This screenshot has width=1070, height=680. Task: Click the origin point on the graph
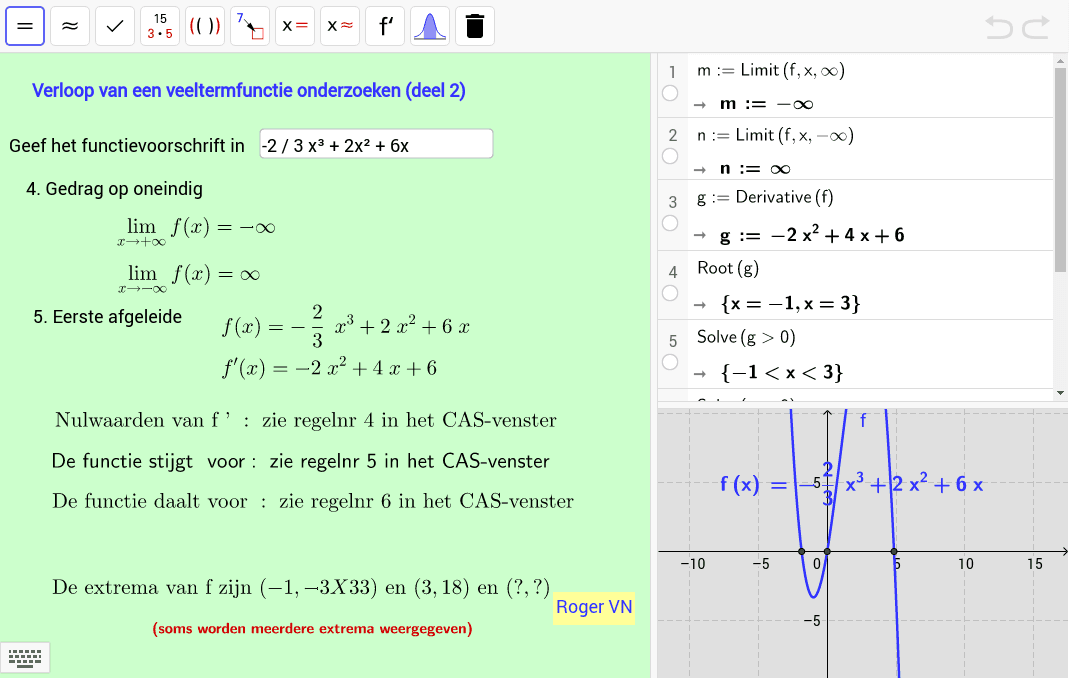827,551
